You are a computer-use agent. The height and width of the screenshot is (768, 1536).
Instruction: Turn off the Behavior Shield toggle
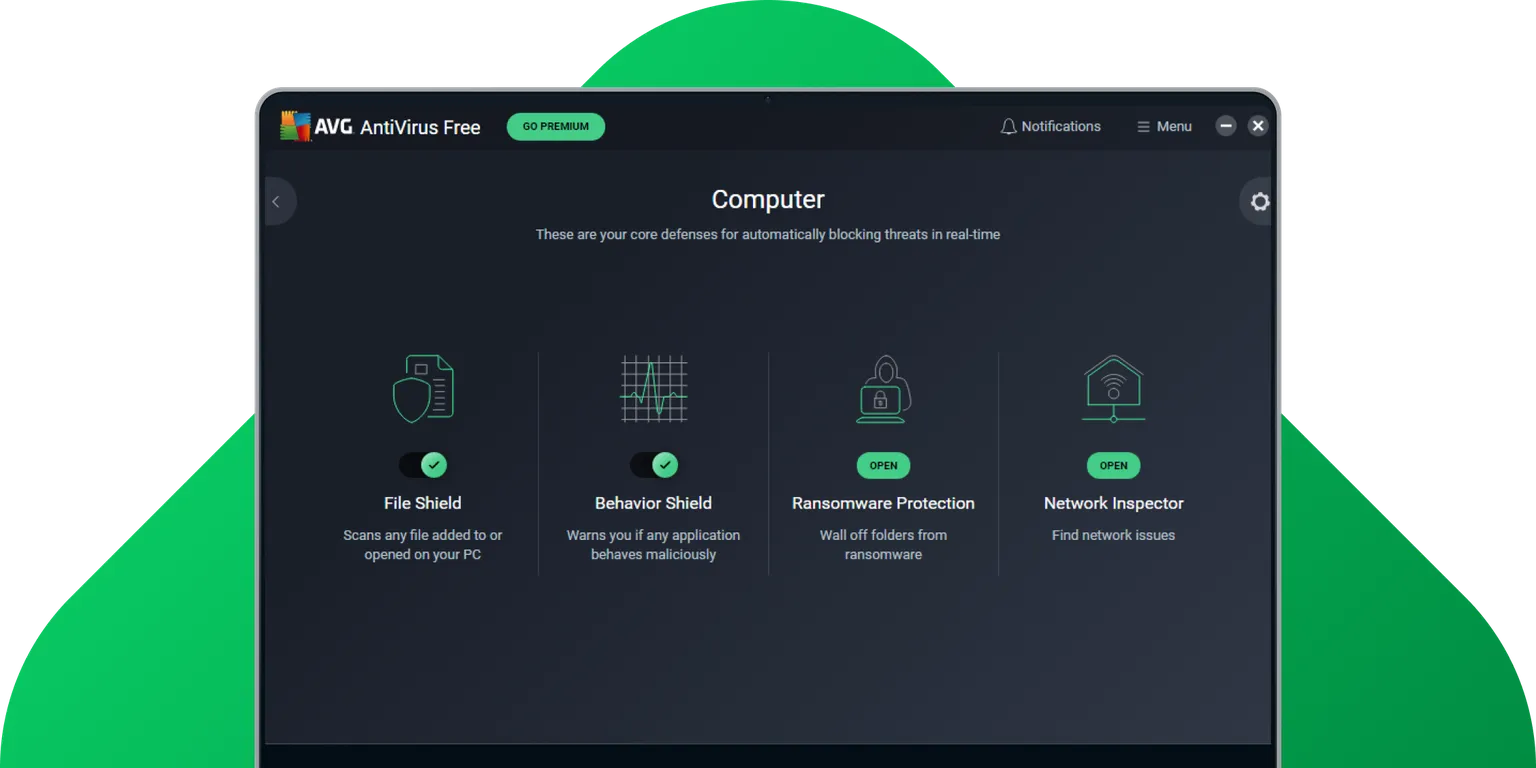coord(653,464)
